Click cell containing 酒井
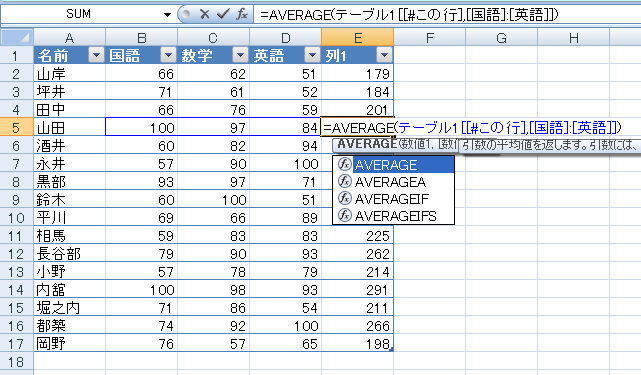 (x=69, y=145)
